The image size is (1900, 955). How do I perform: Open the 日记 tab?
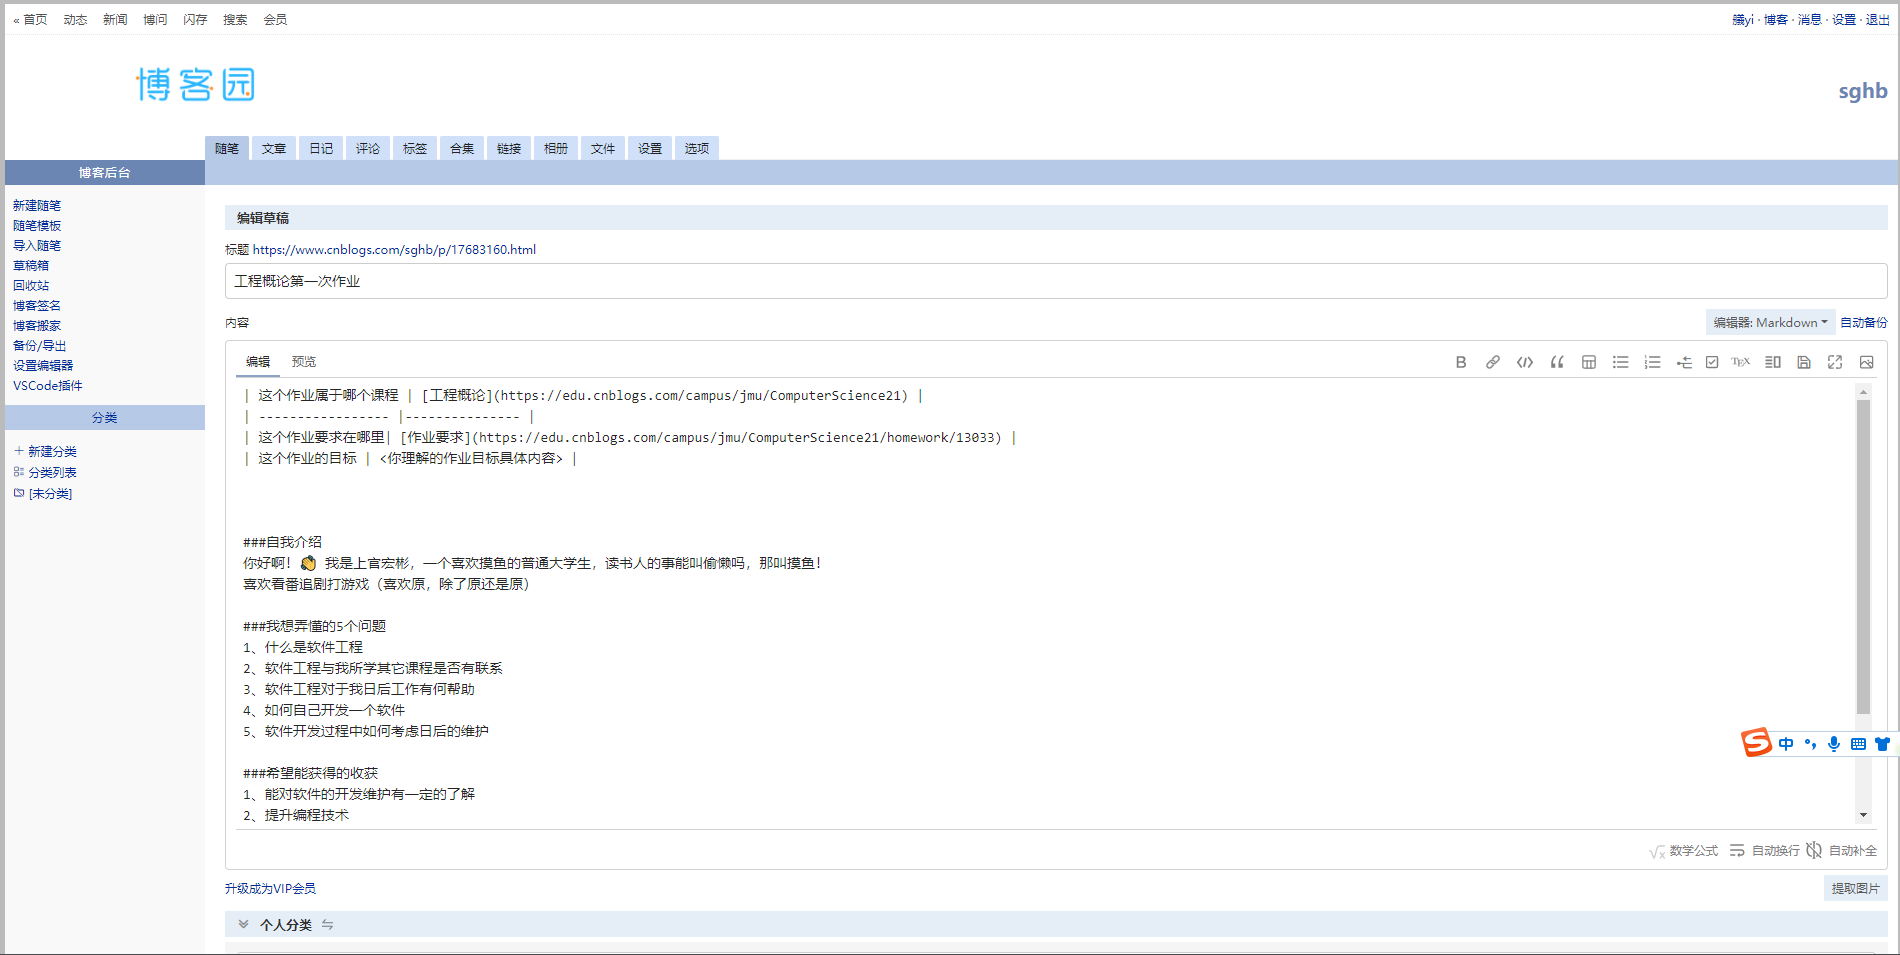coord(321,148)
